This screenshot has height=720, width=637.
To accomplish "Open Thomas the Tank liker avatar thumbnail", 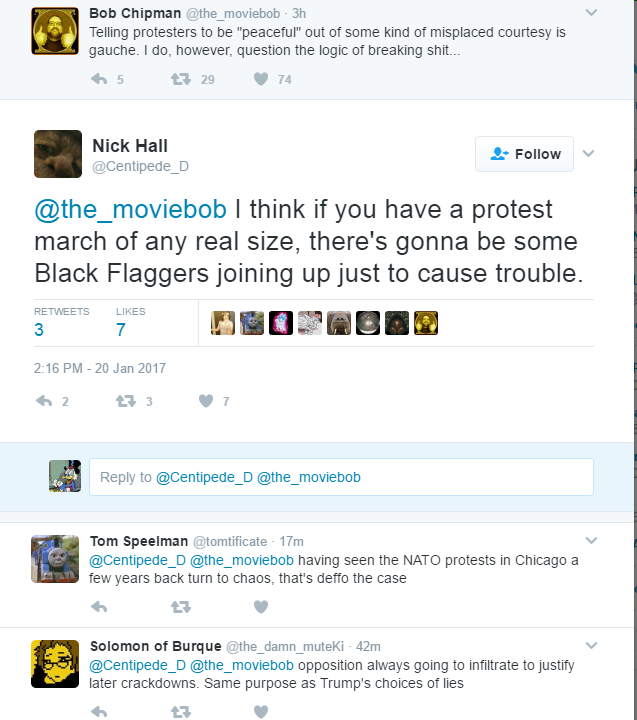I will pyautogui.click(x=252, y=323).
